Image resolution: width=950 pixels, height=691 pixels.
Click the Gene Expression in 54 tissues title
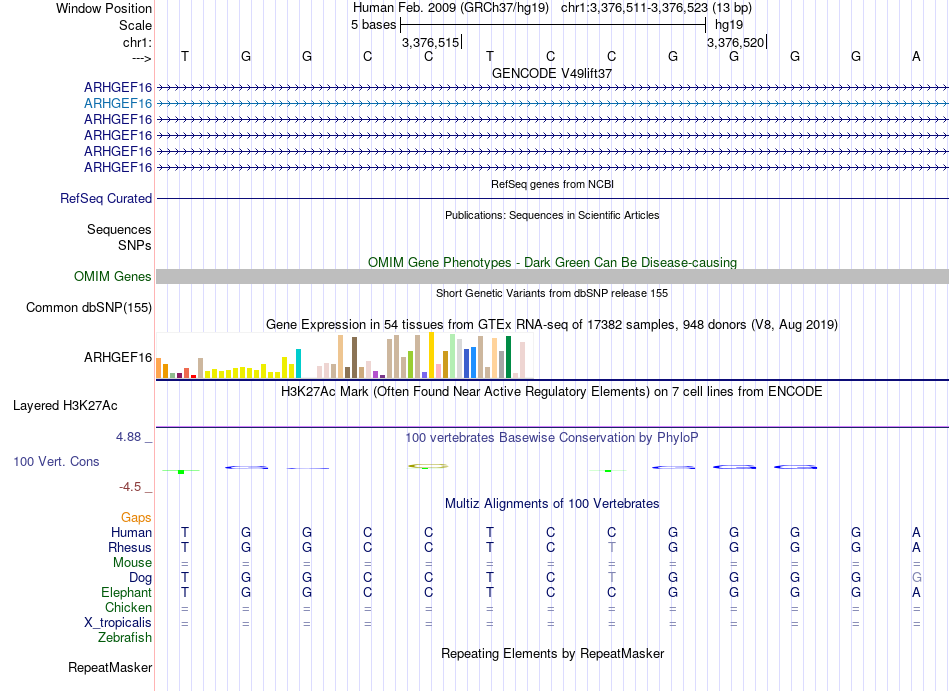pos(552,325)
